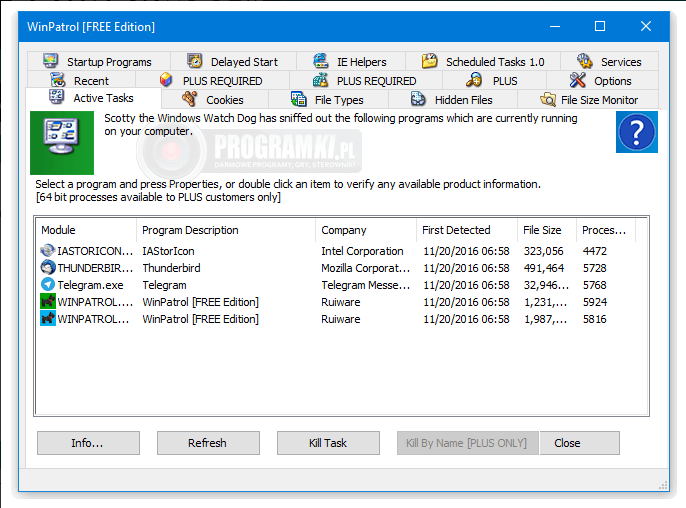Viewport: 686px width, 508px height.
Task: Click the Kill By Name [PLUS ONLY] button
Action: pos(468,443)
